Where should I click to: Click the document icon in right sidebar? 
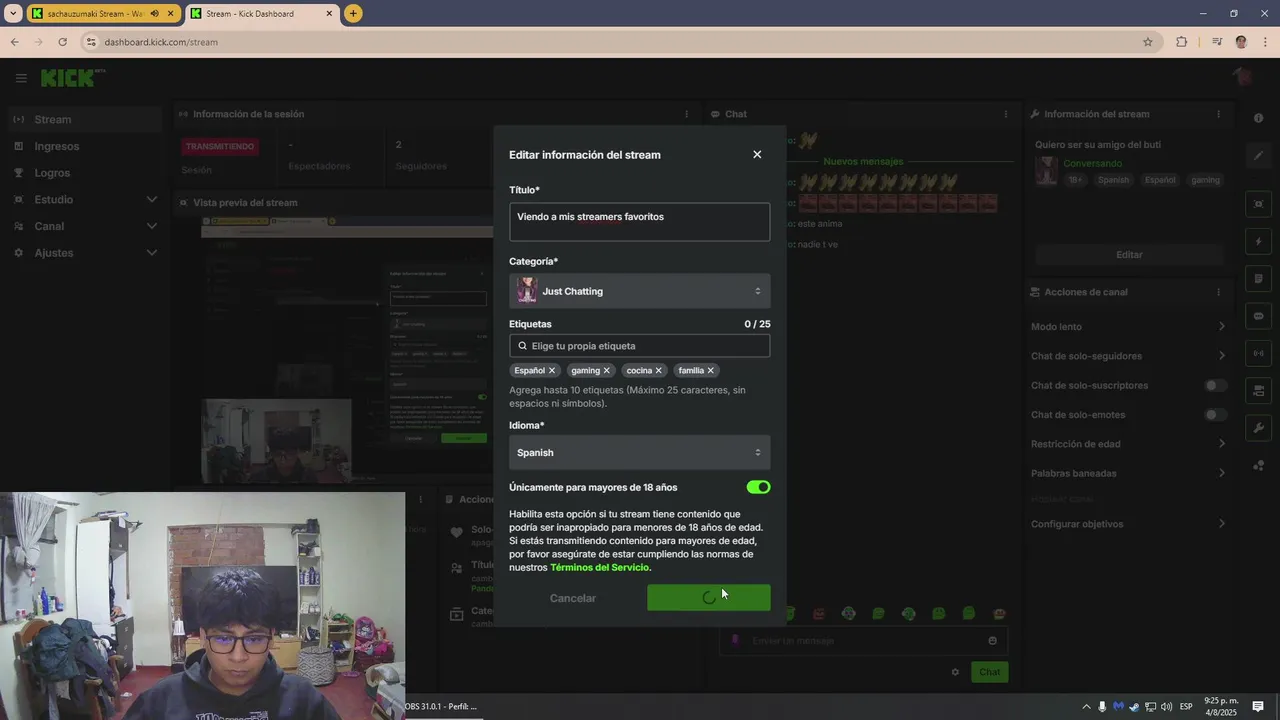click(1258, 278)
